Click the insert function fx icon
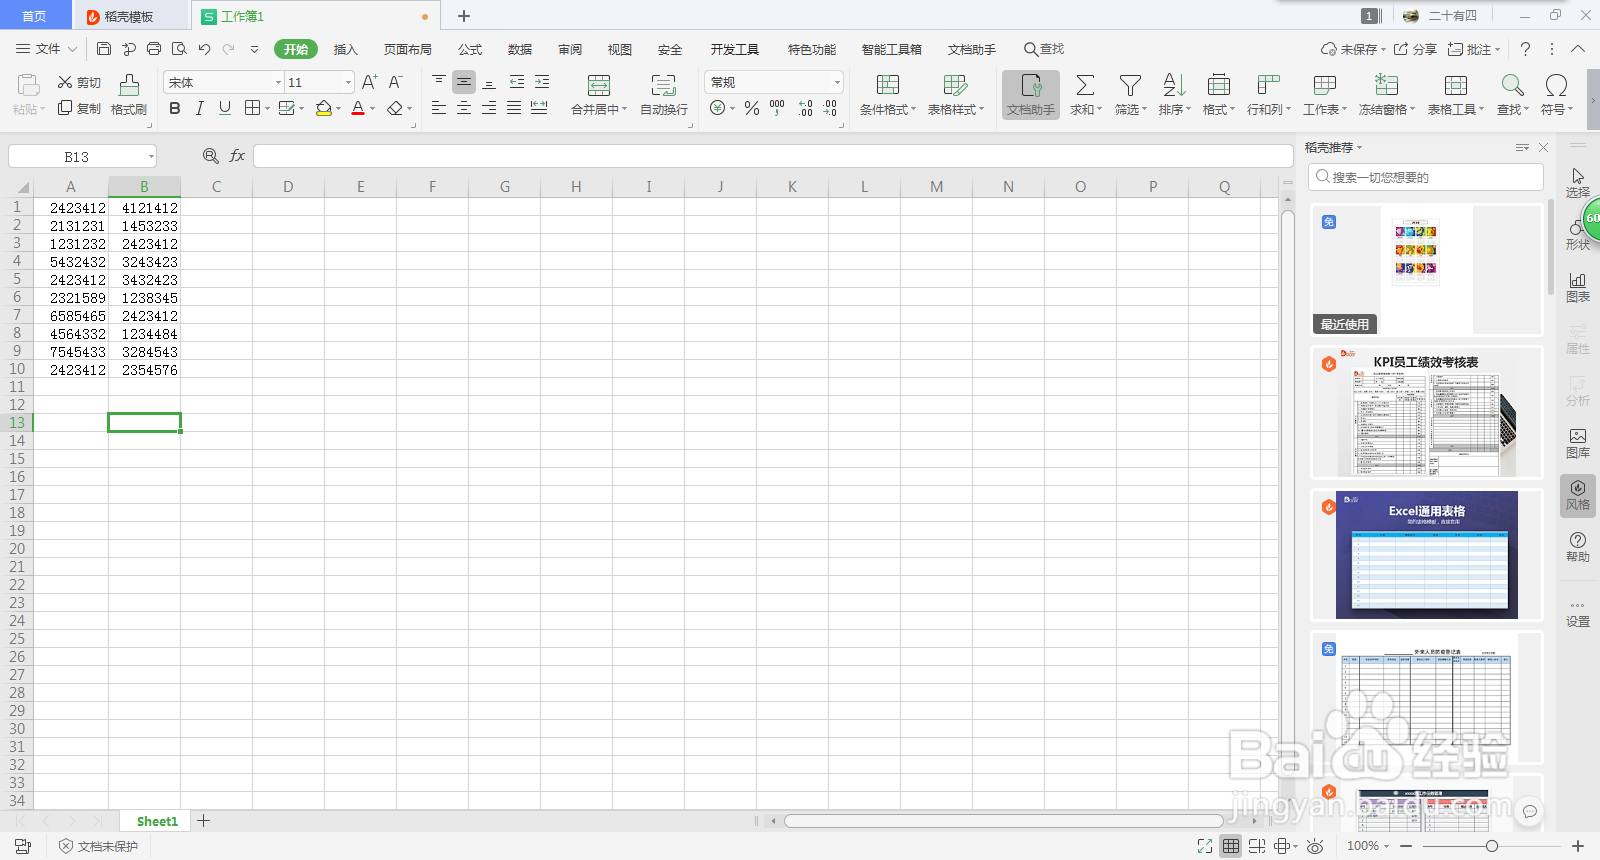Viewport: 1600px width, 860px height. point(237,156)
